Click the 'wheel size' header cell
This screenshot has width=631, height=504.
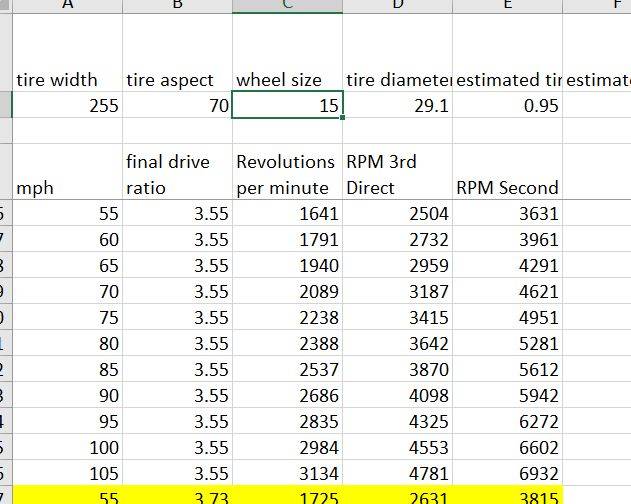[287, 80]
